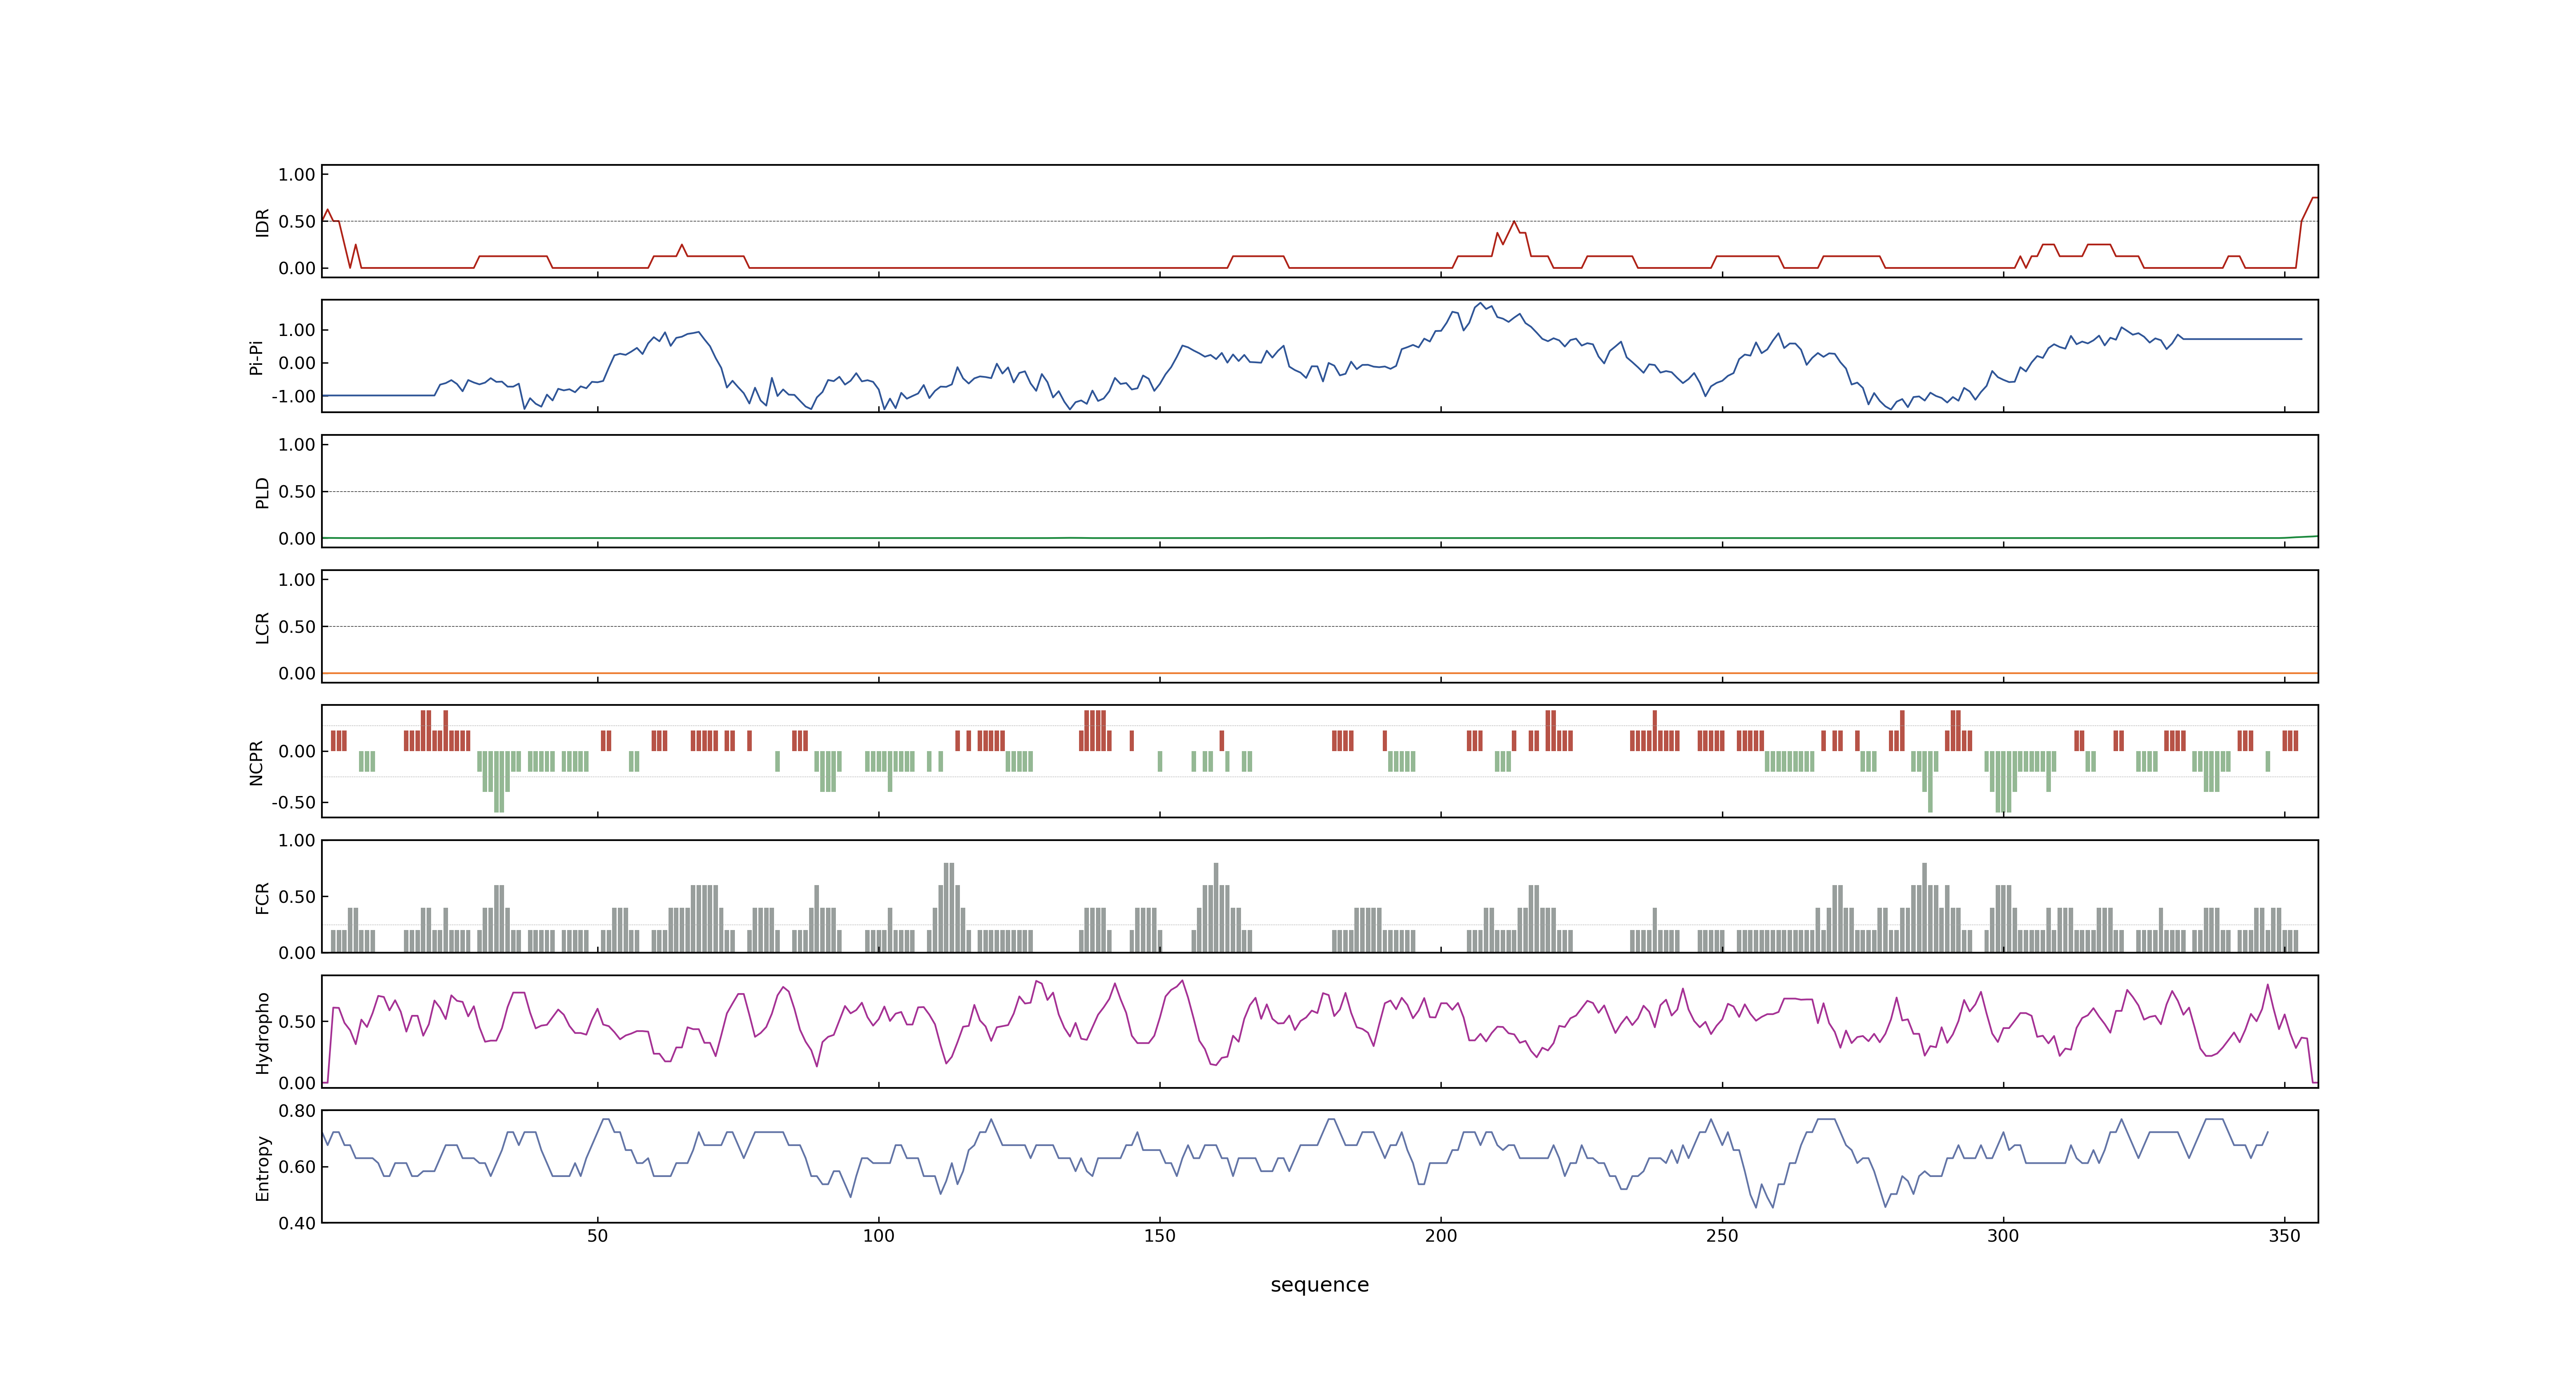This screenshot has width=2576, height=1374.
Task: Click the 0.00 tick on Pi-Pi axis
Action: click(297, 364)
